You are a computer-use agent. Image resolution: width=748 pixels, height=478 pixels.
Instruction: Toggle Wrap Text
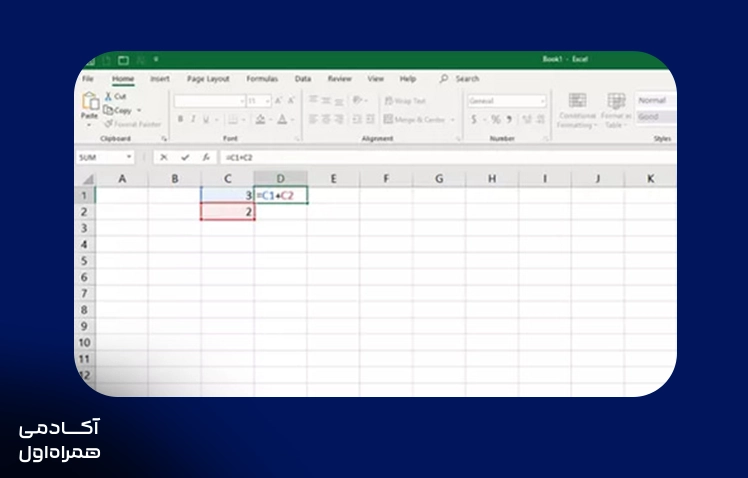pos(405,101)
